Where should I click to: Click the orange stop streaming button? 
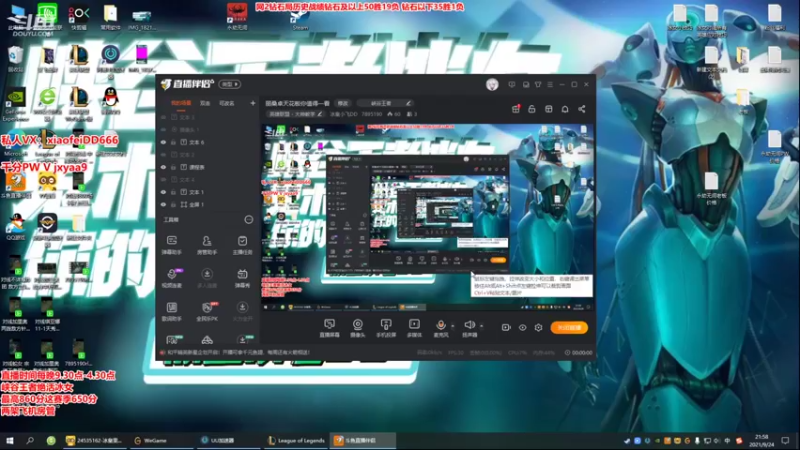point(569,328)
